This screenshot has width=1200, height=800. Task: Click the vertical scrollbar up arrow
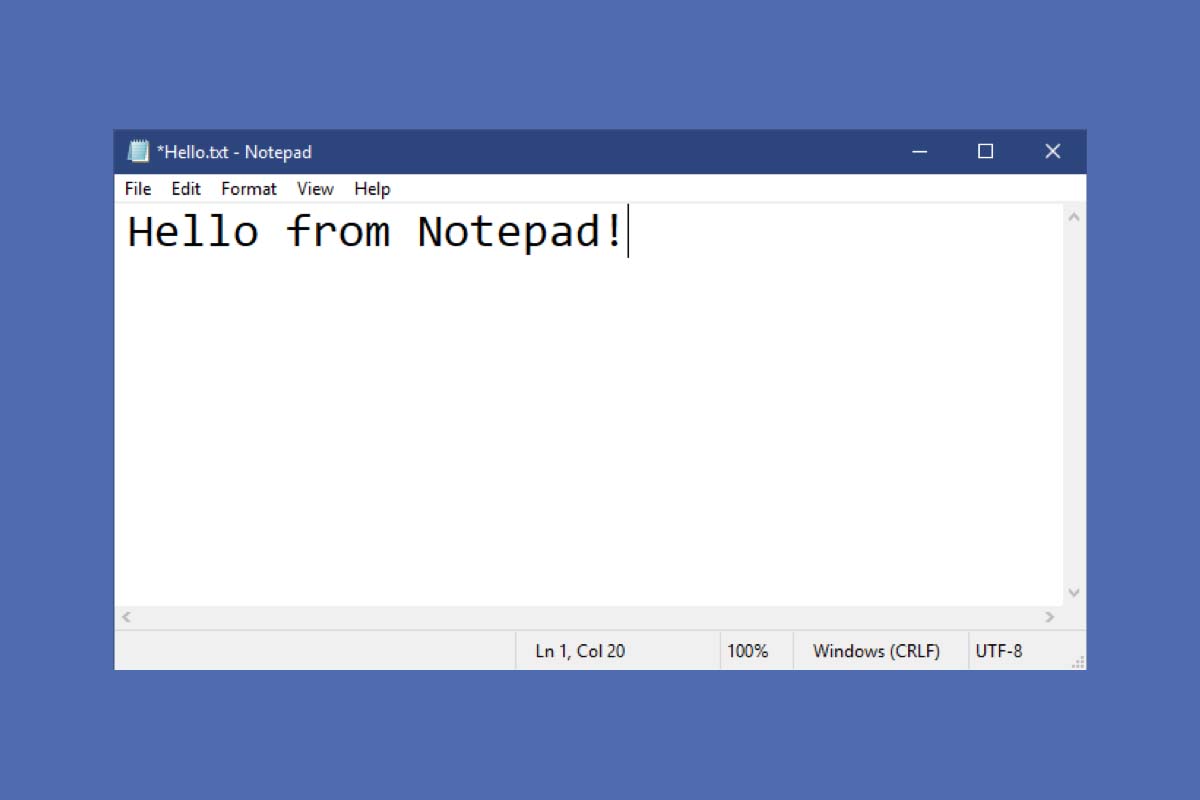coord(1074,216)
